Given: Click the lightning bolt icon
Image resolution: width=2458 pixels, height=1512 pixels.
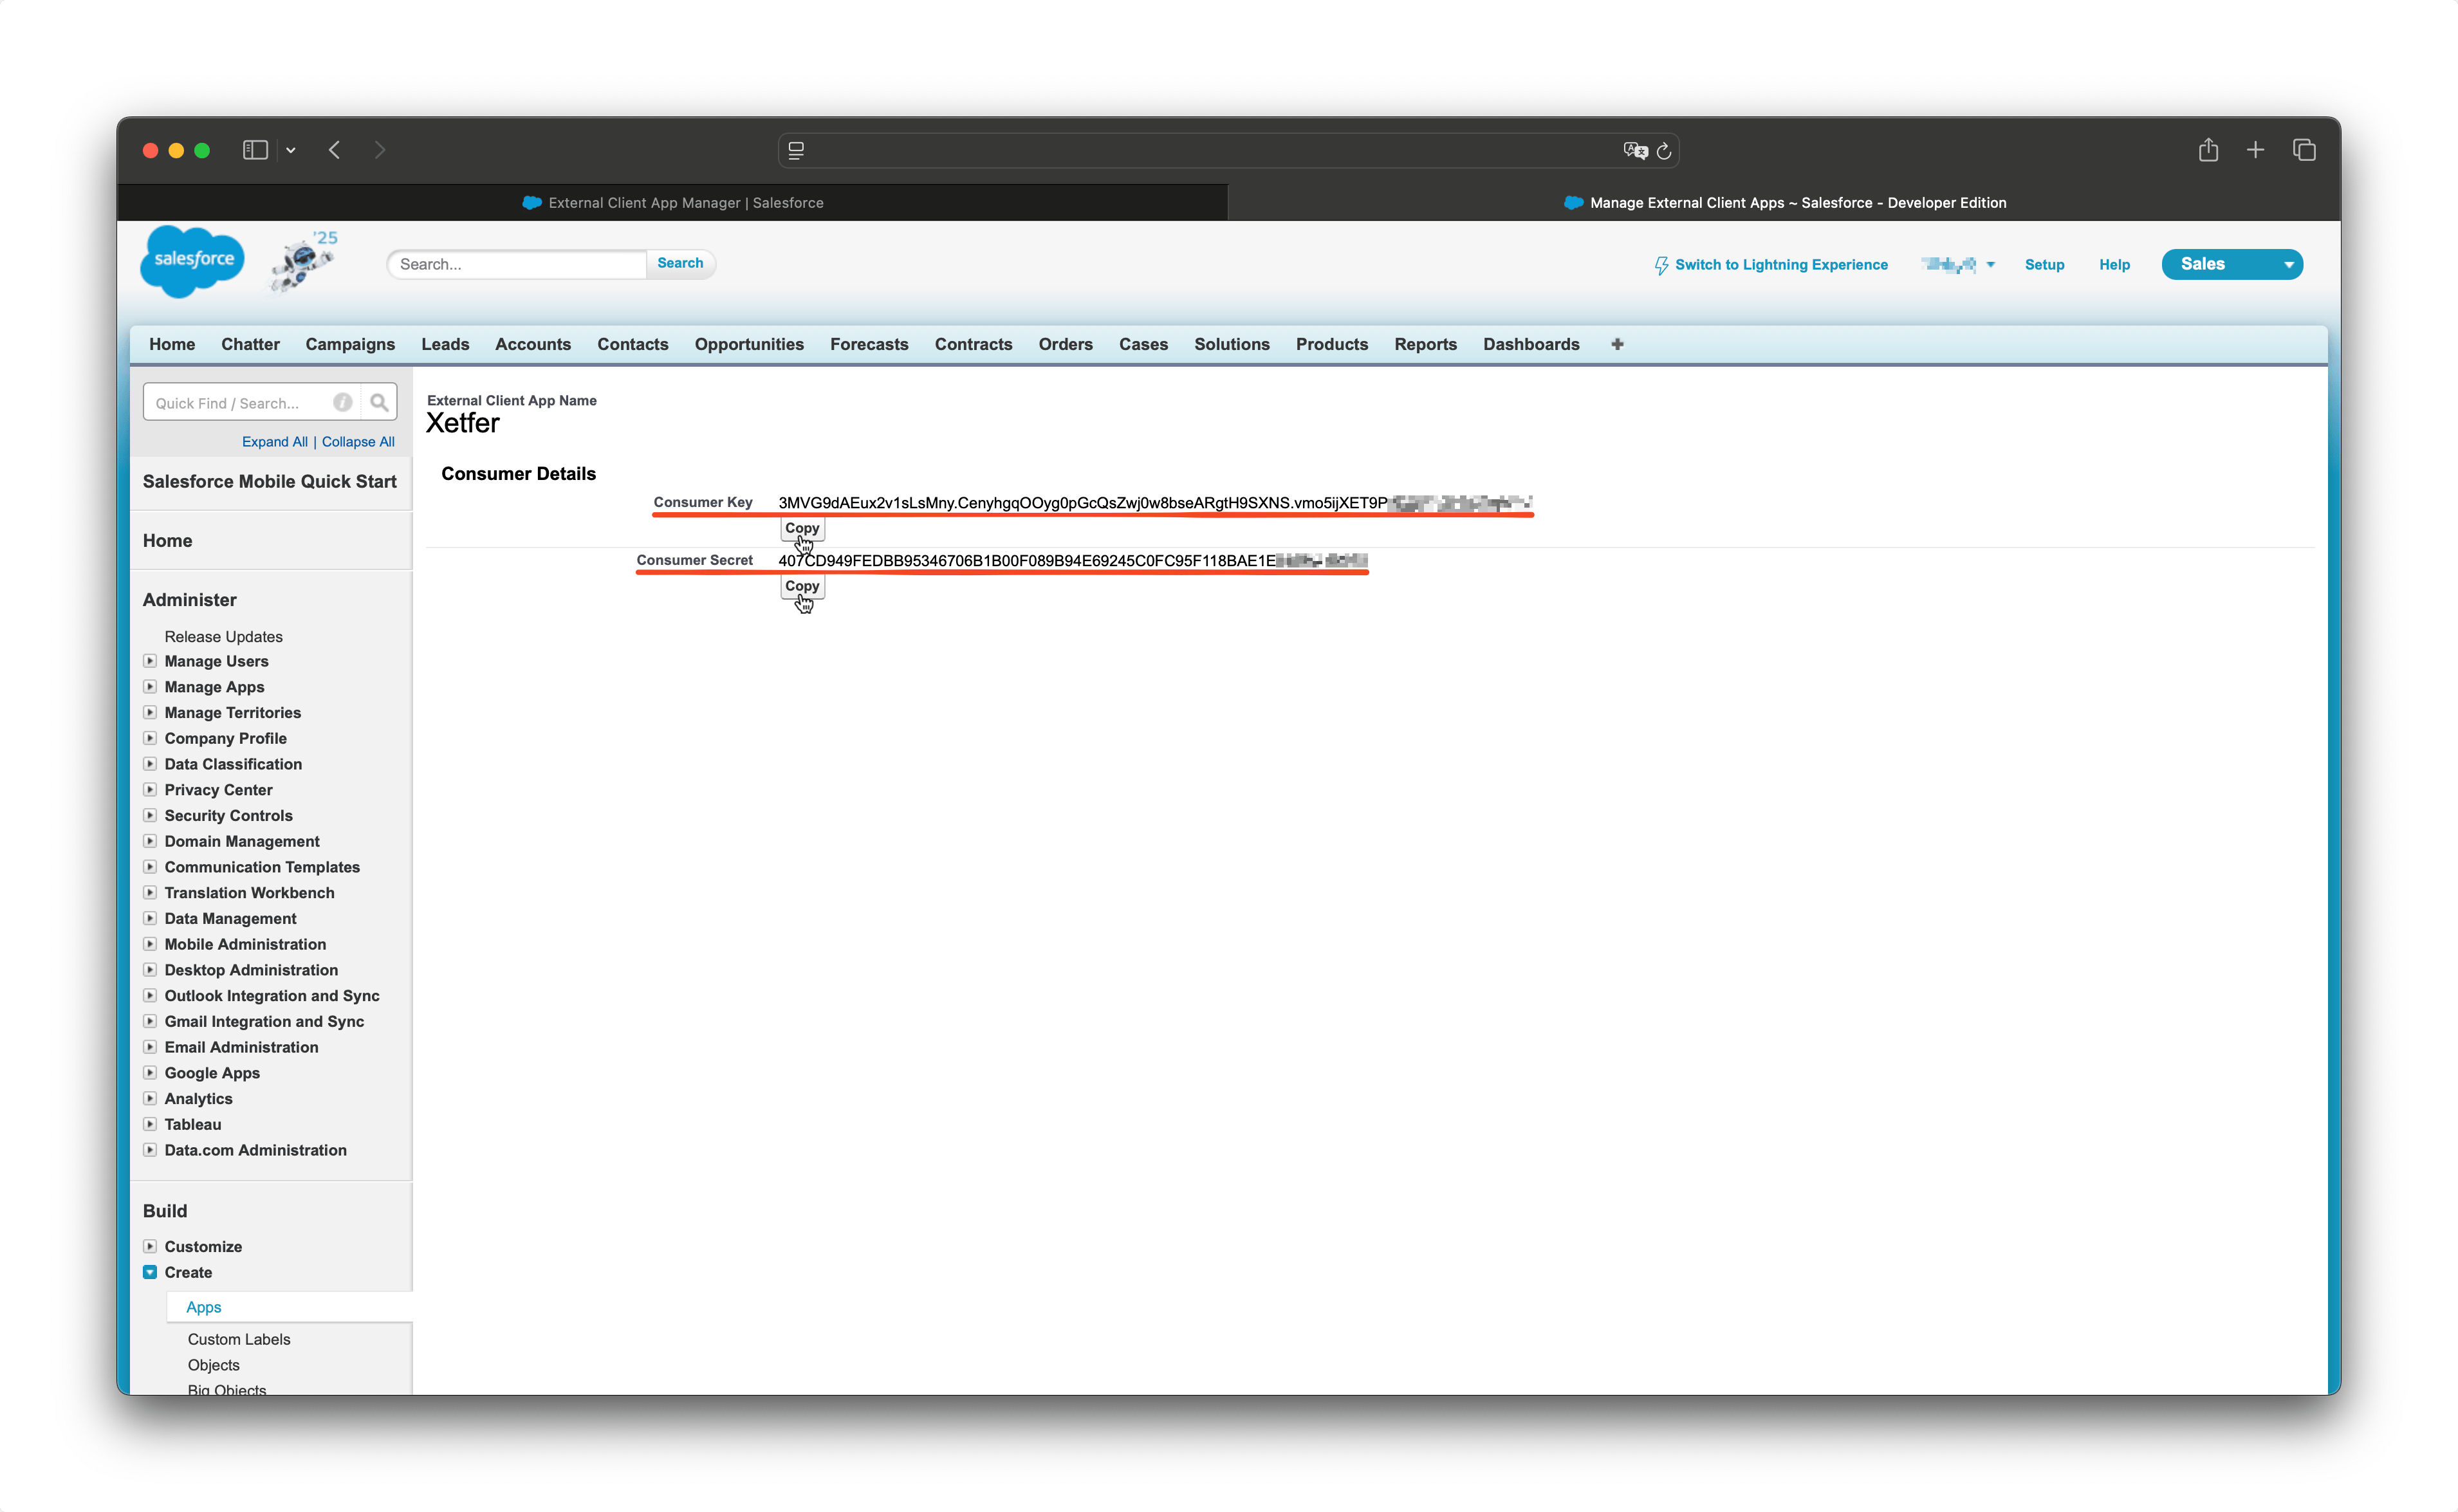Looking at the screenshot, I should coord(1661,265).
